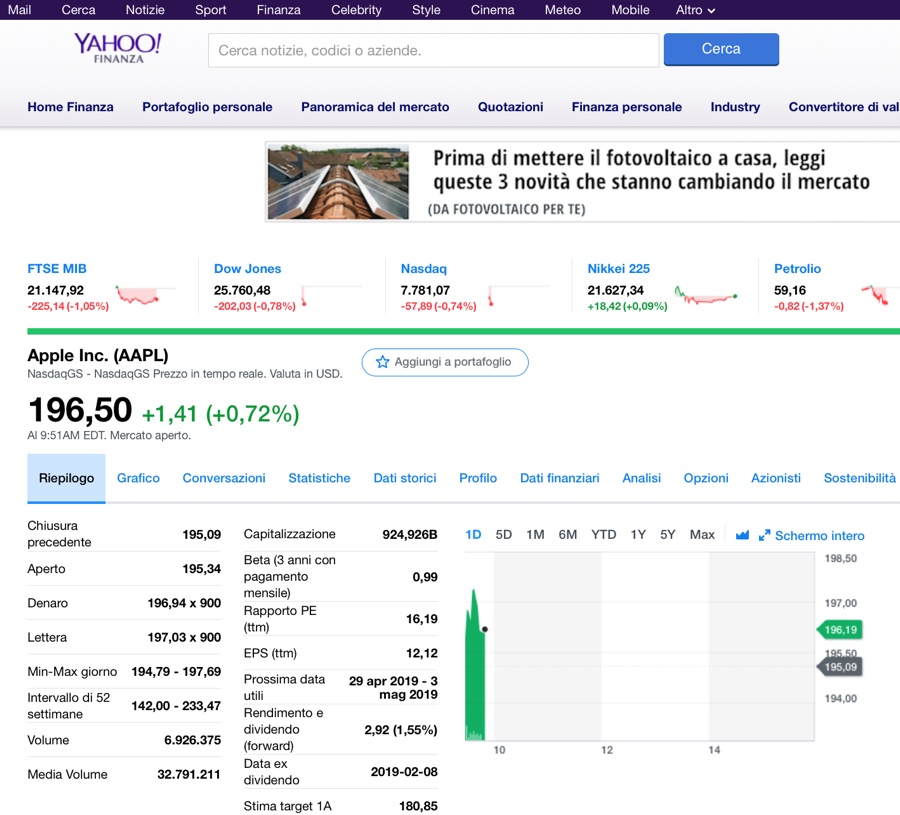The height and width of the screenshot is (815, 900).
Task: Open Panoramica del mercato link
Action: (375, 107)
